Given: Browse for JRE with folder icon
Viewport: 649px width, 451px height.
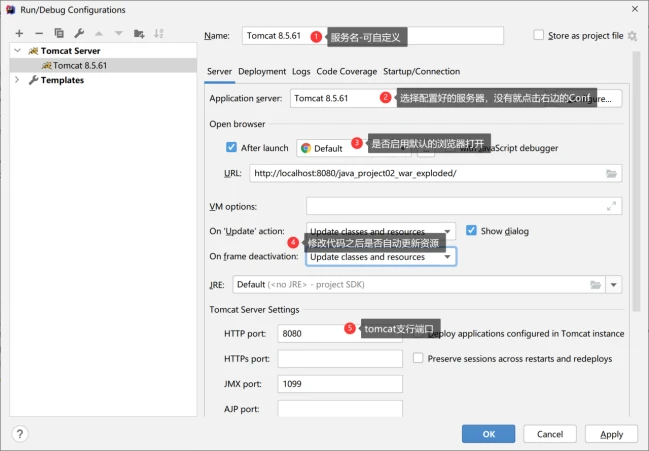Looking at the screenshot, I should pyautogui.click(x=596, y=285).
